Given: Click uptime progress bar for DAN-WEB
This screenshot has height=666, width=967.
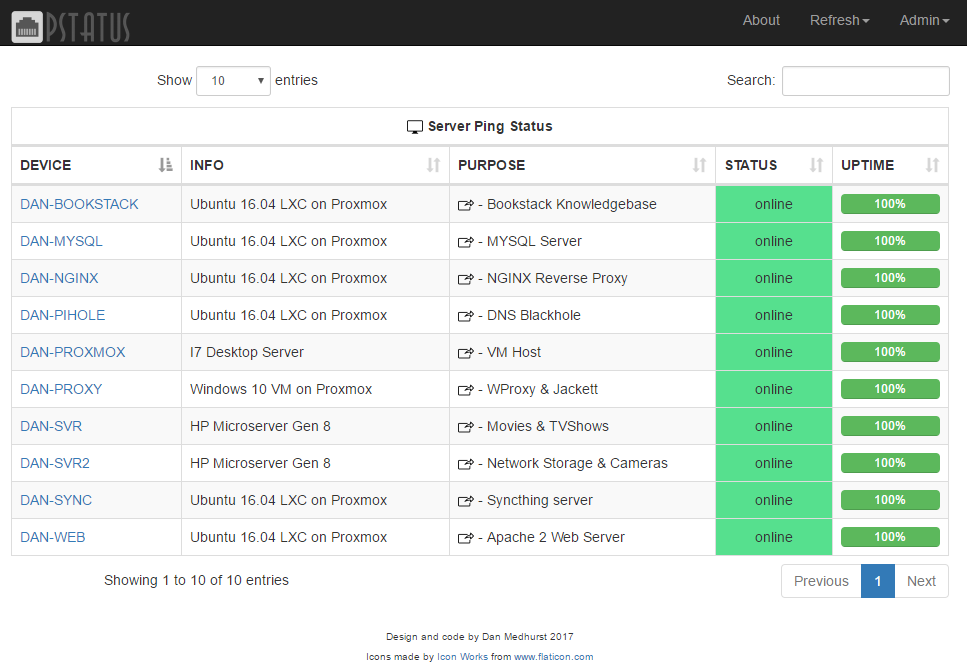Looking at the screenshot, I should 890,537.
